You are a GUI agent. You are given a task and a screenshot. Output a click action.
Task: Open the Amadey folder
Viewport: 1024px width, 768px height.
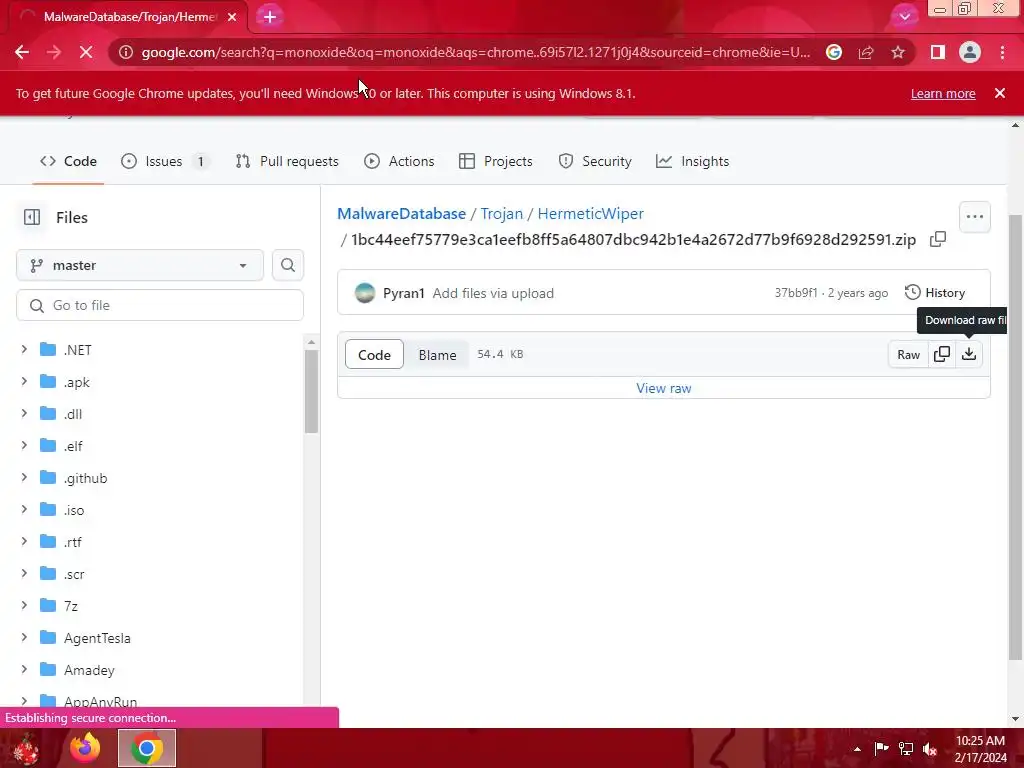click(x=89, y=670)
